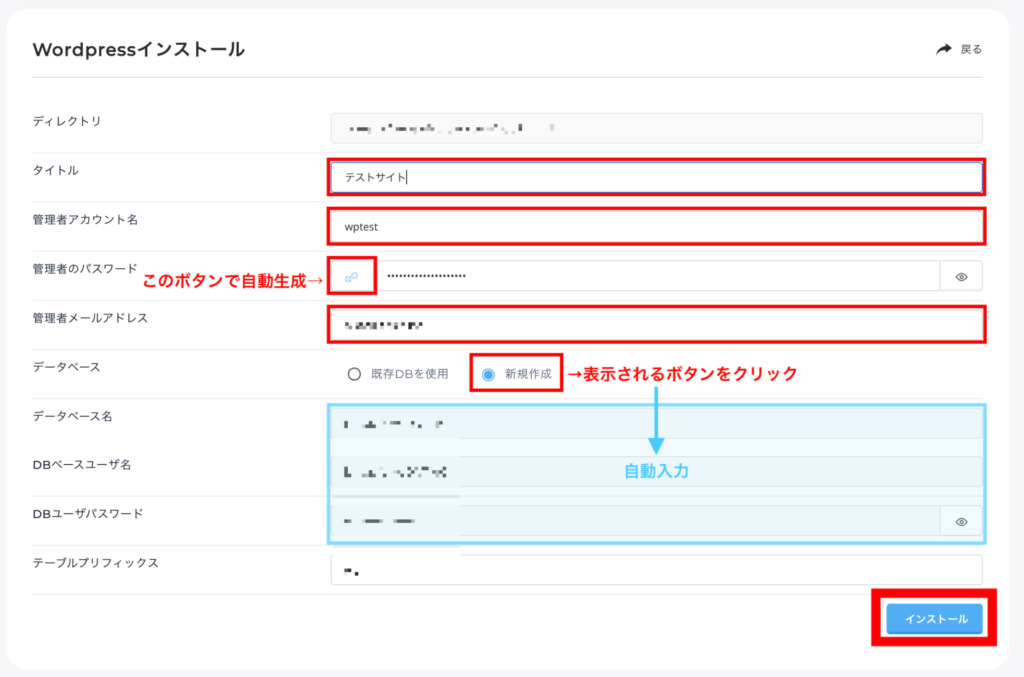Click the ディレクトリ input field

pos(656,128)
